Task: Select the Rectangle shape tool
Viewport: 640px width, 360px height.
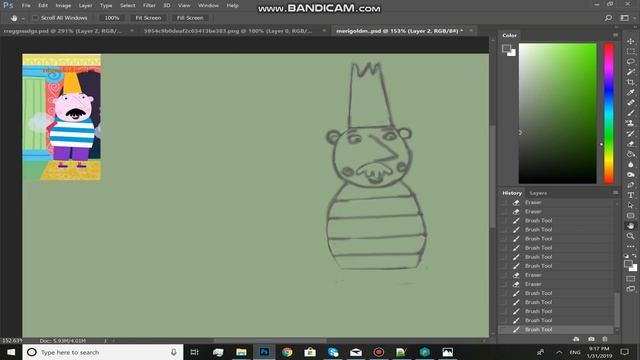Action: click(631, 216)
